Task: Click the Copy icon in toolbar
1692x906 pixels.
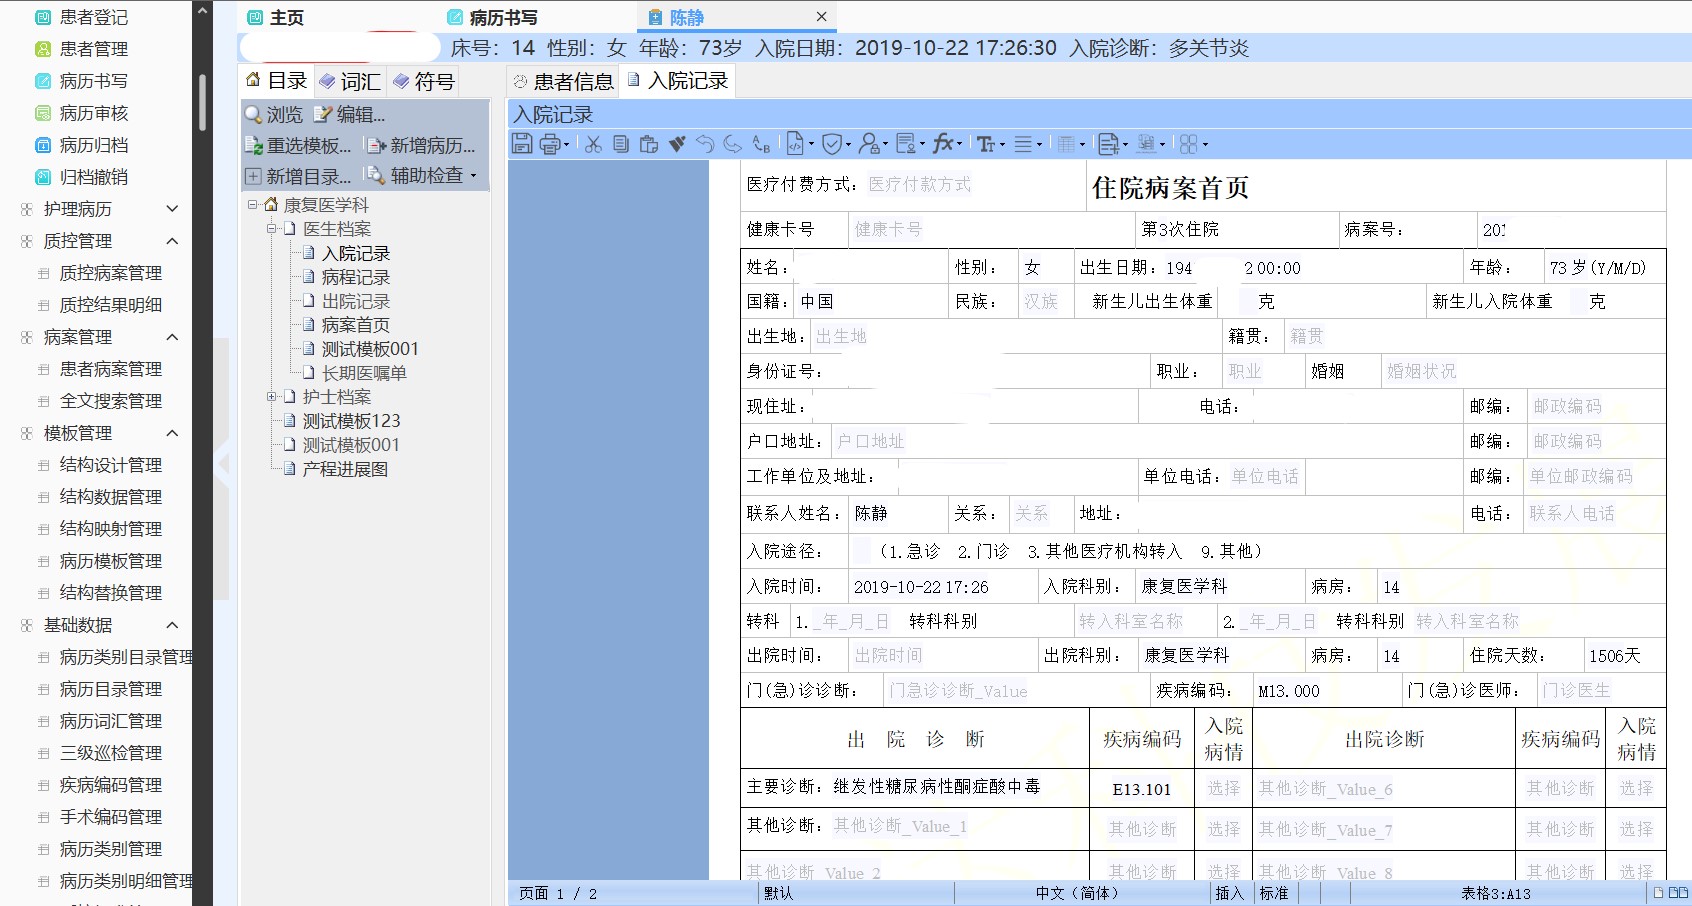Action: click(621, 144)
